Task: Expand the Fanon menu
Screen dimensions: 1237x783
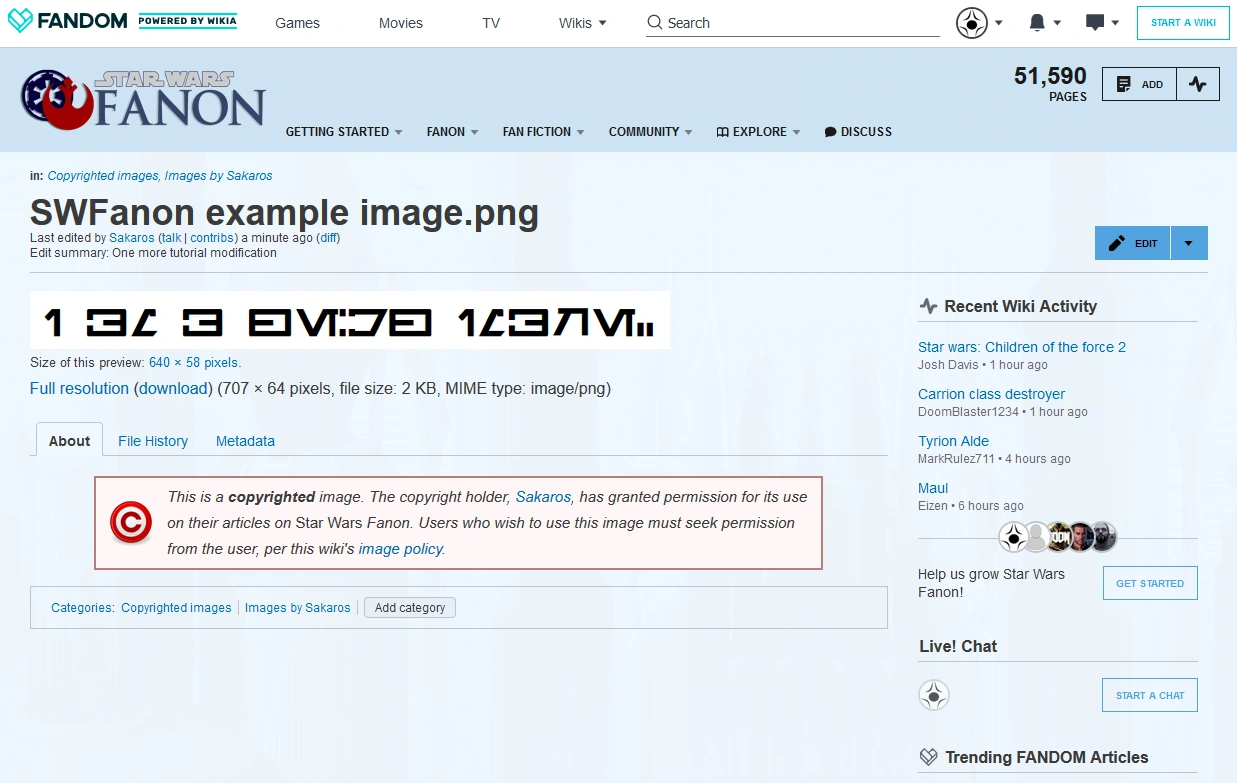Action: (452, 132)
